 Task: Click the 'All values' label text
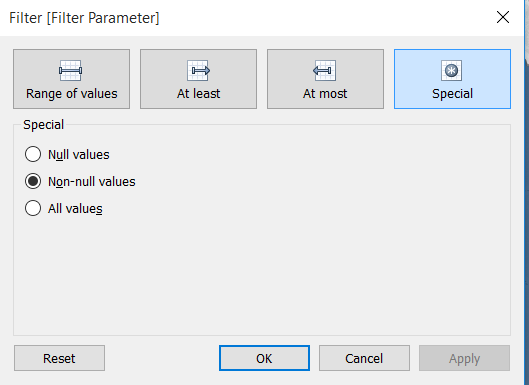(75, 209)
